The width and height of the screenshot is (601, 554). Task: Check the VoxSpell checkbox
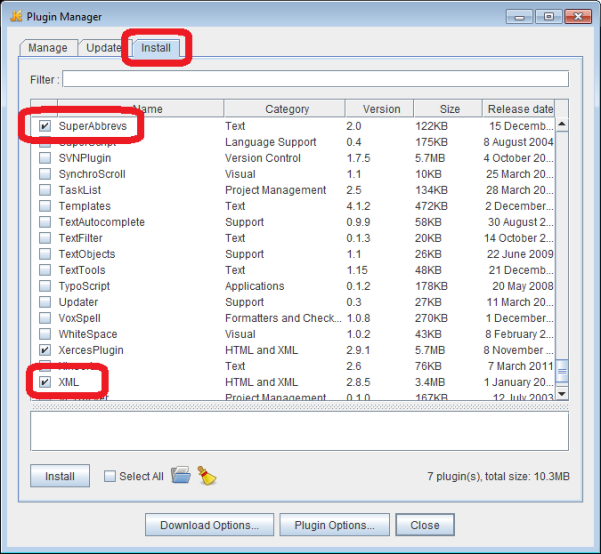[x=45, y=318]
